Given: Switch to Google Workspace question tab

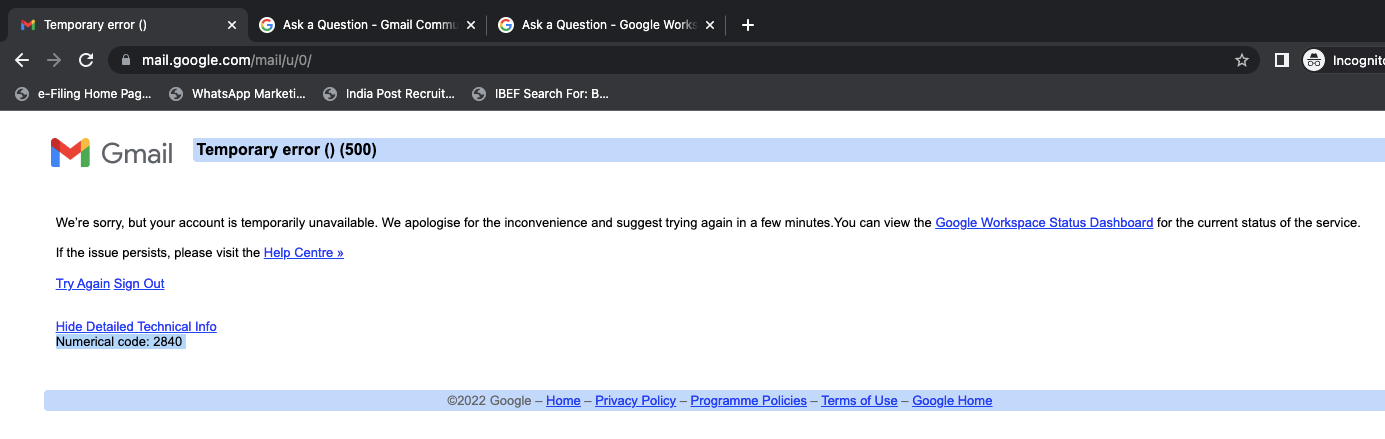Looking at the screenshot, I should pos(600,25).
